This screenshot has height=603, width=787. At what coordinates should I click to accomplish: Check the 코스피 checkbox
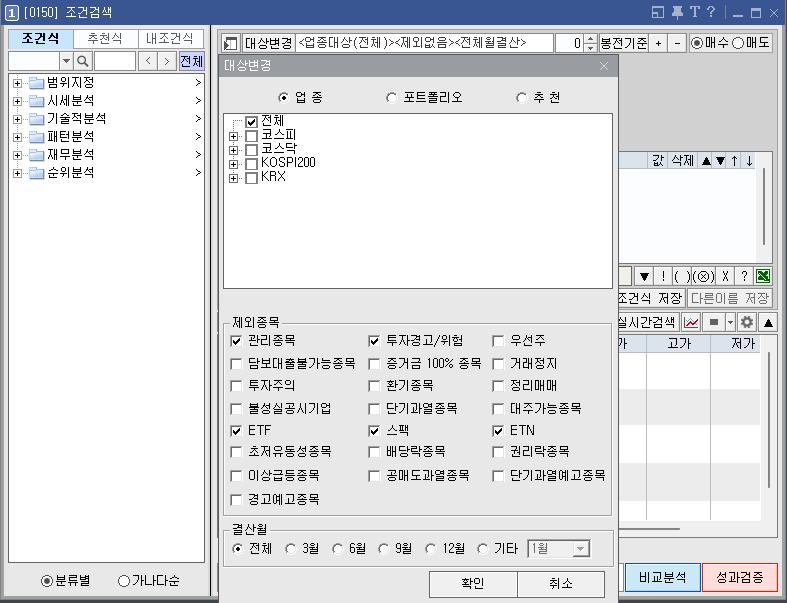(251, 136)
